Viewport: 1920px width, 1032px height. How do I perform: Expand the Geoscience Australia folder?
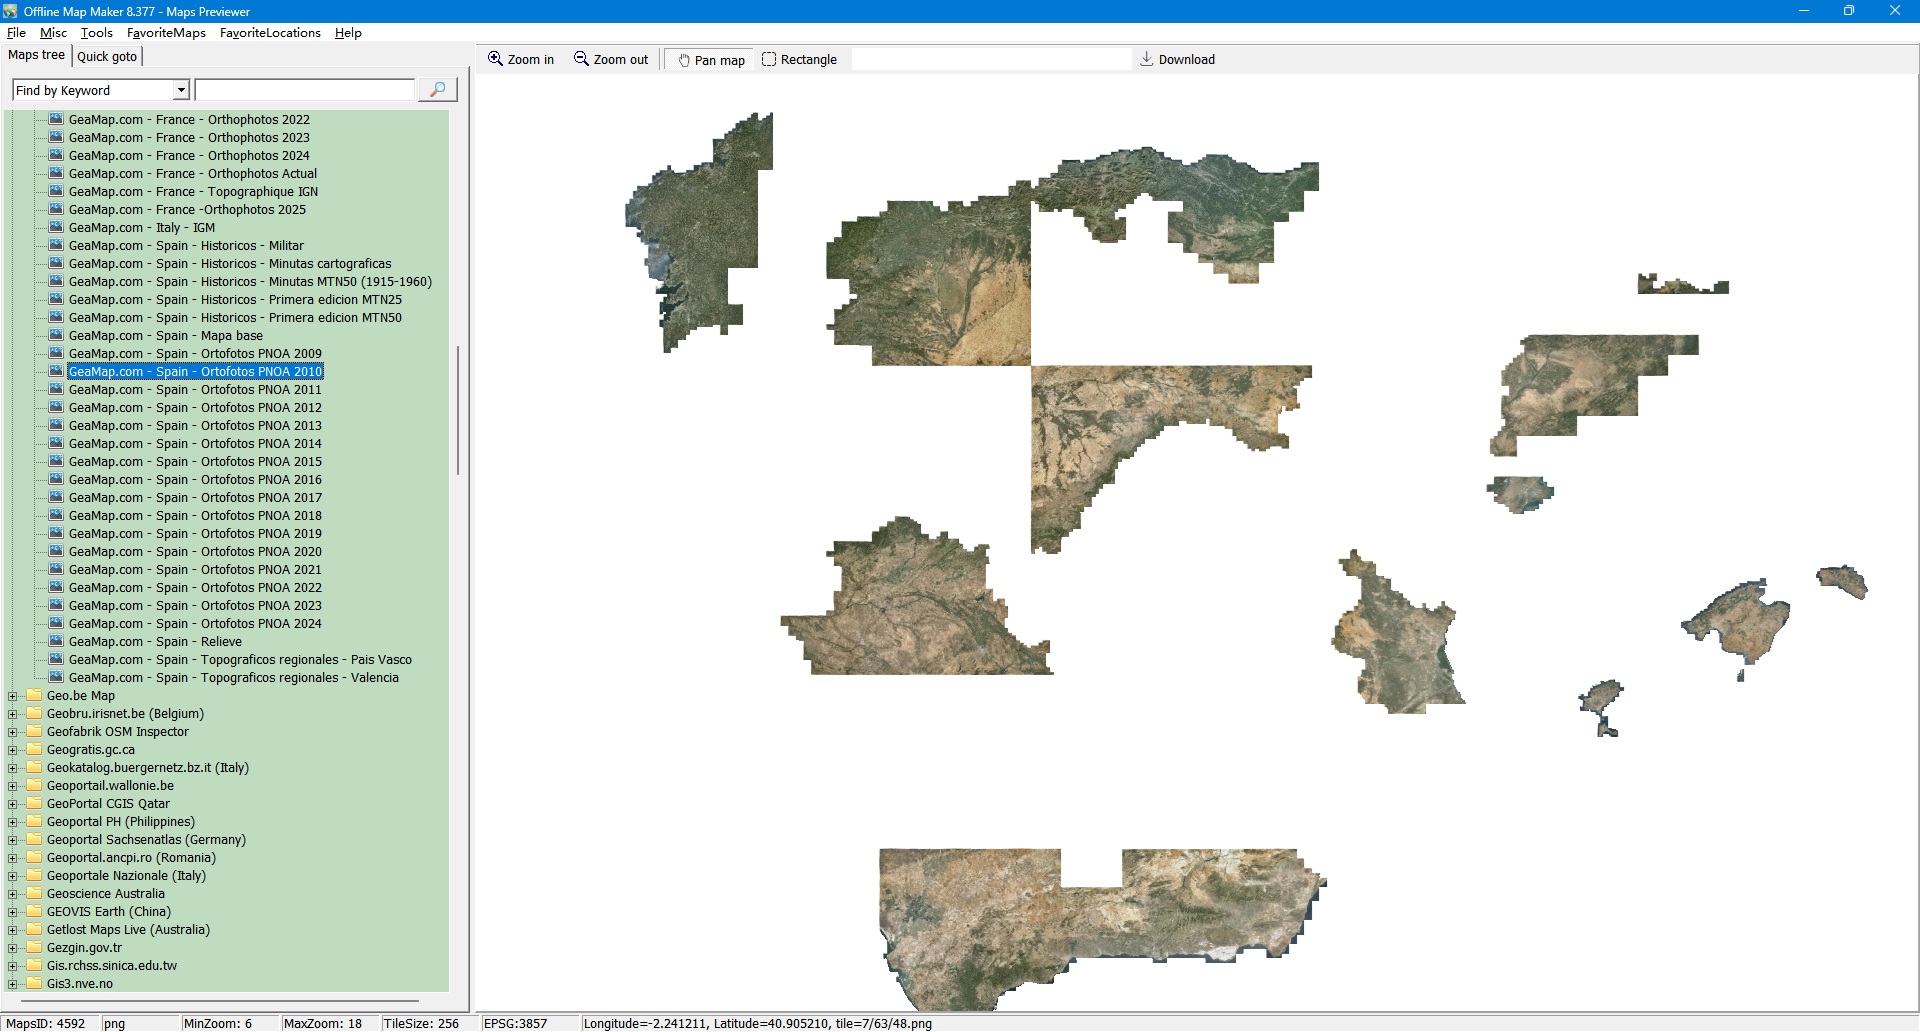tap(13, 894)
